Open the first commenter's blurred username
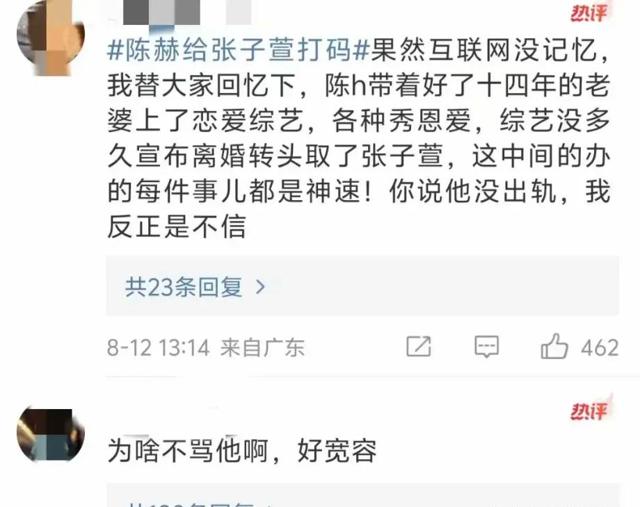640x507 pixels. [x=187, y=13]
